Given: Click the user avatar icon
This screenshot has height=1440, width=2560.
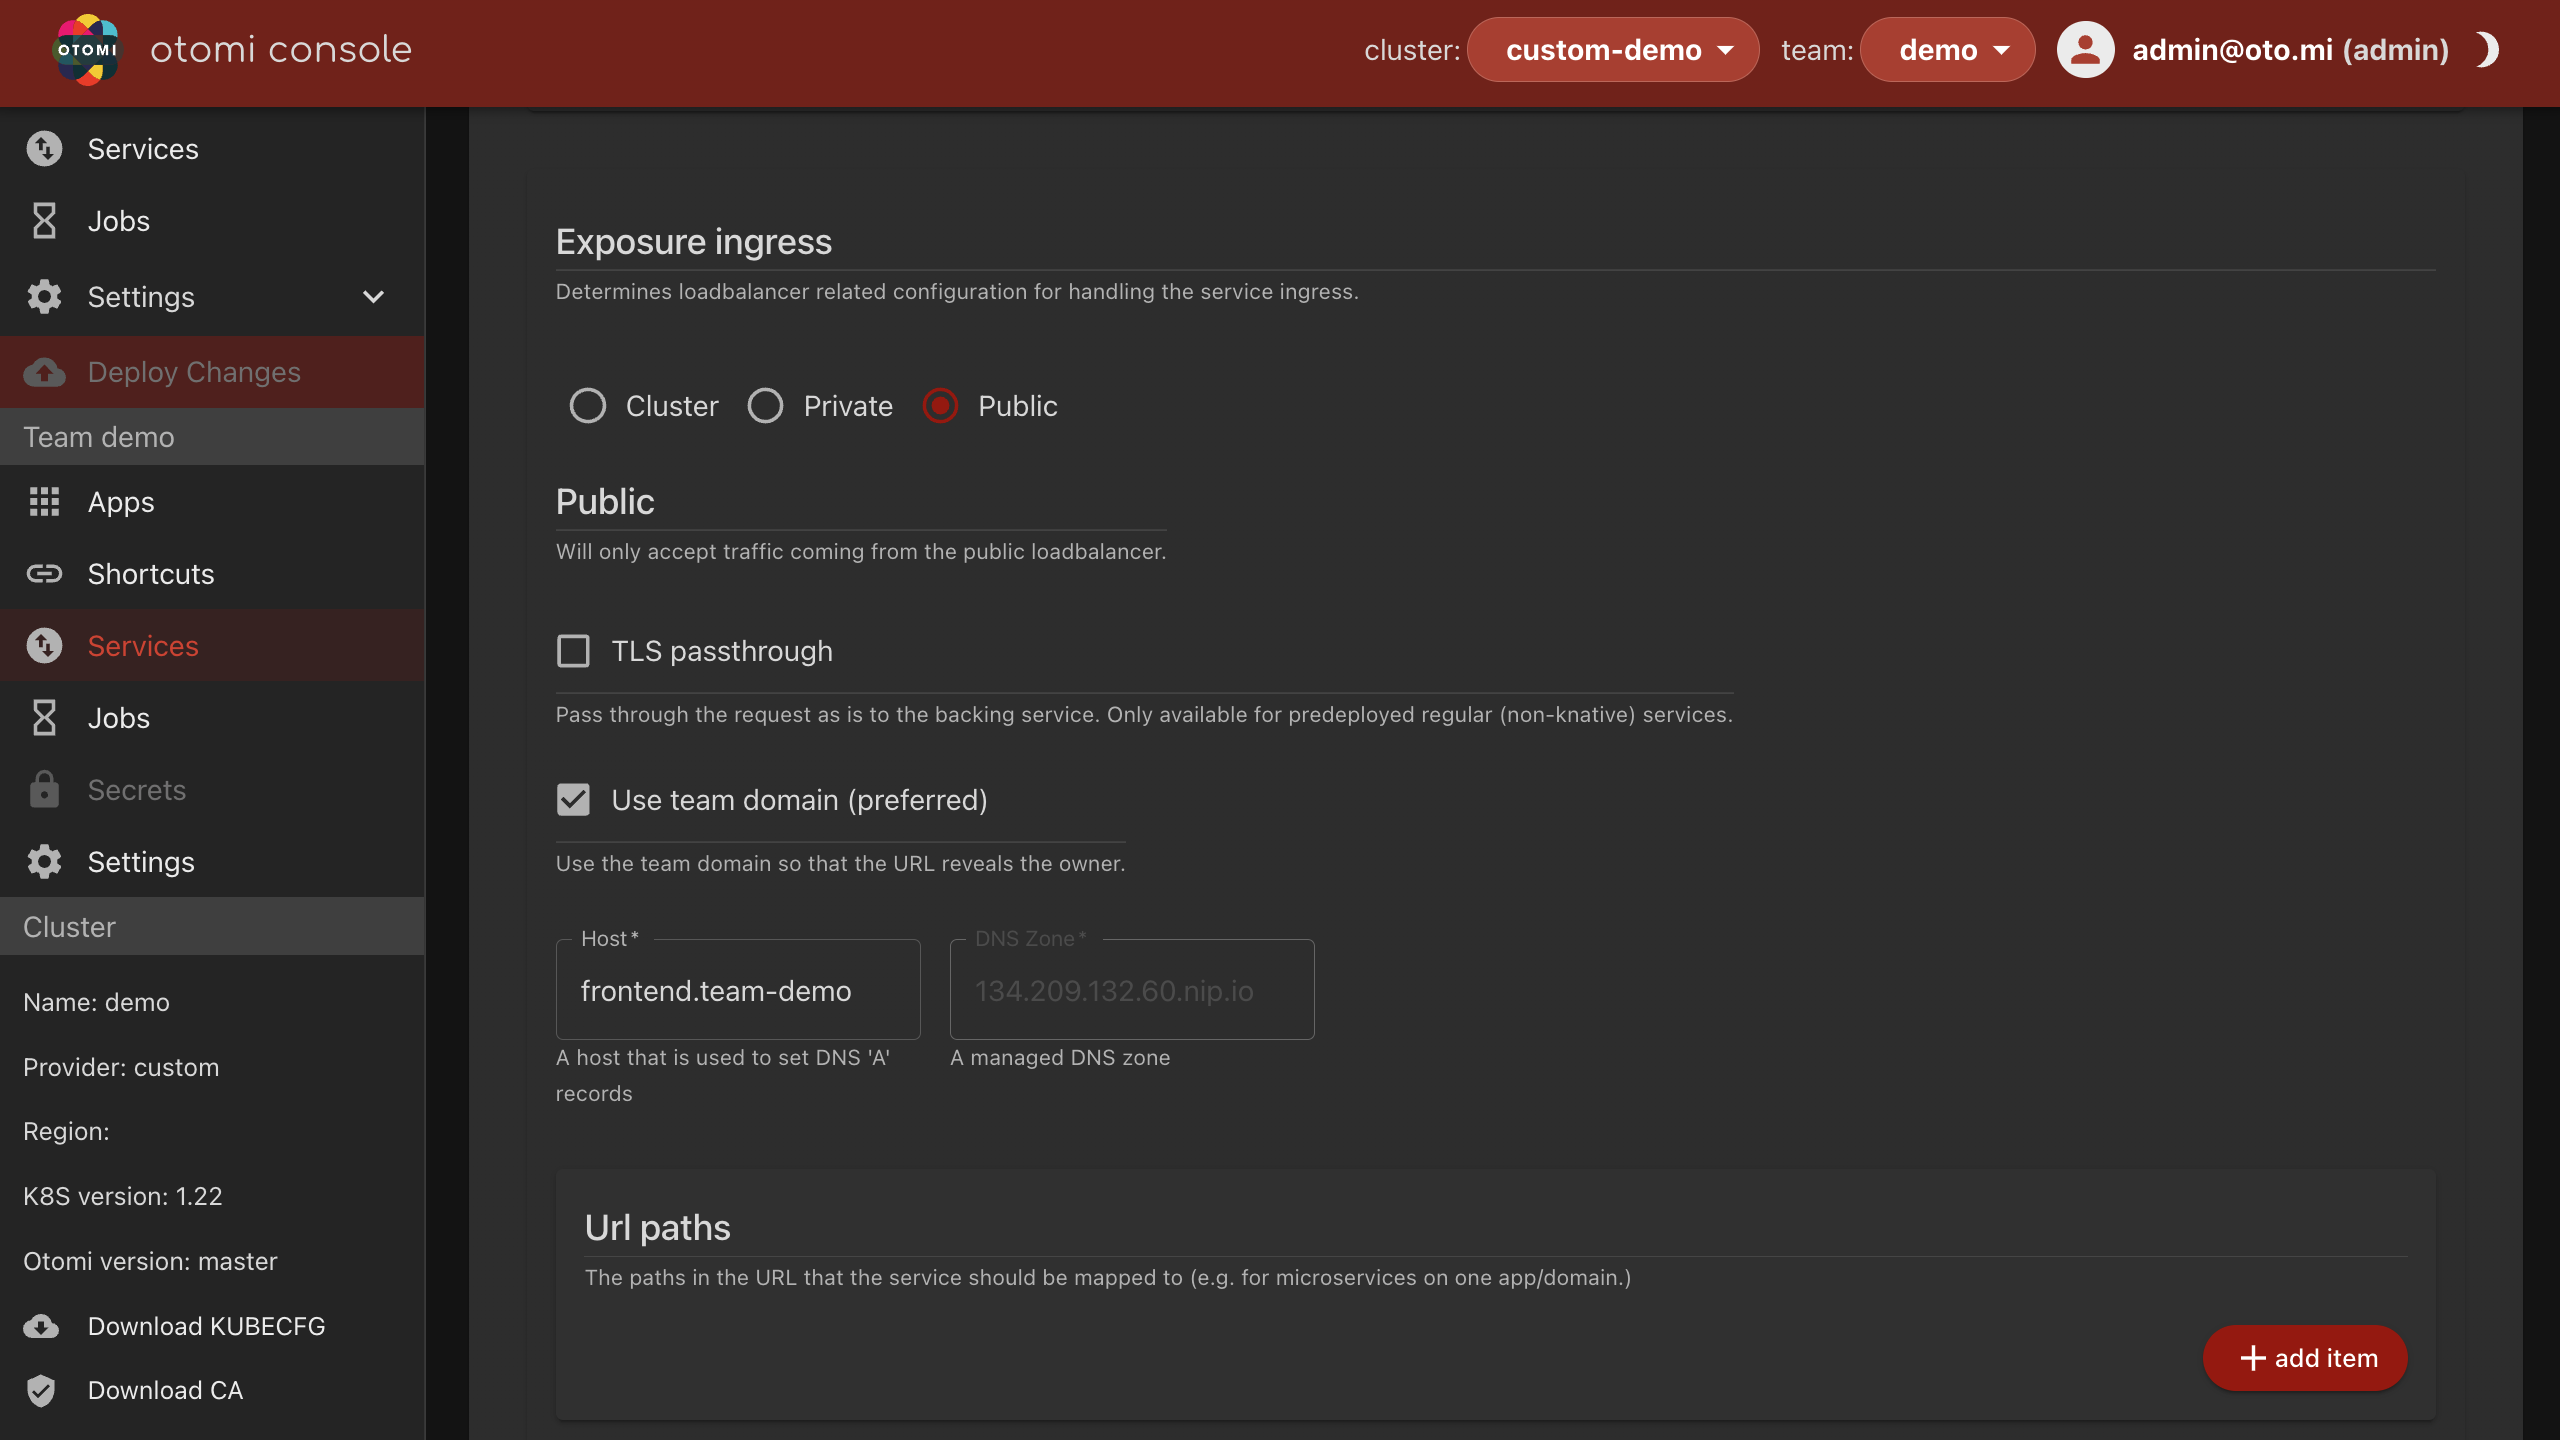Looking at the screenshot, I should [2085, 50].
